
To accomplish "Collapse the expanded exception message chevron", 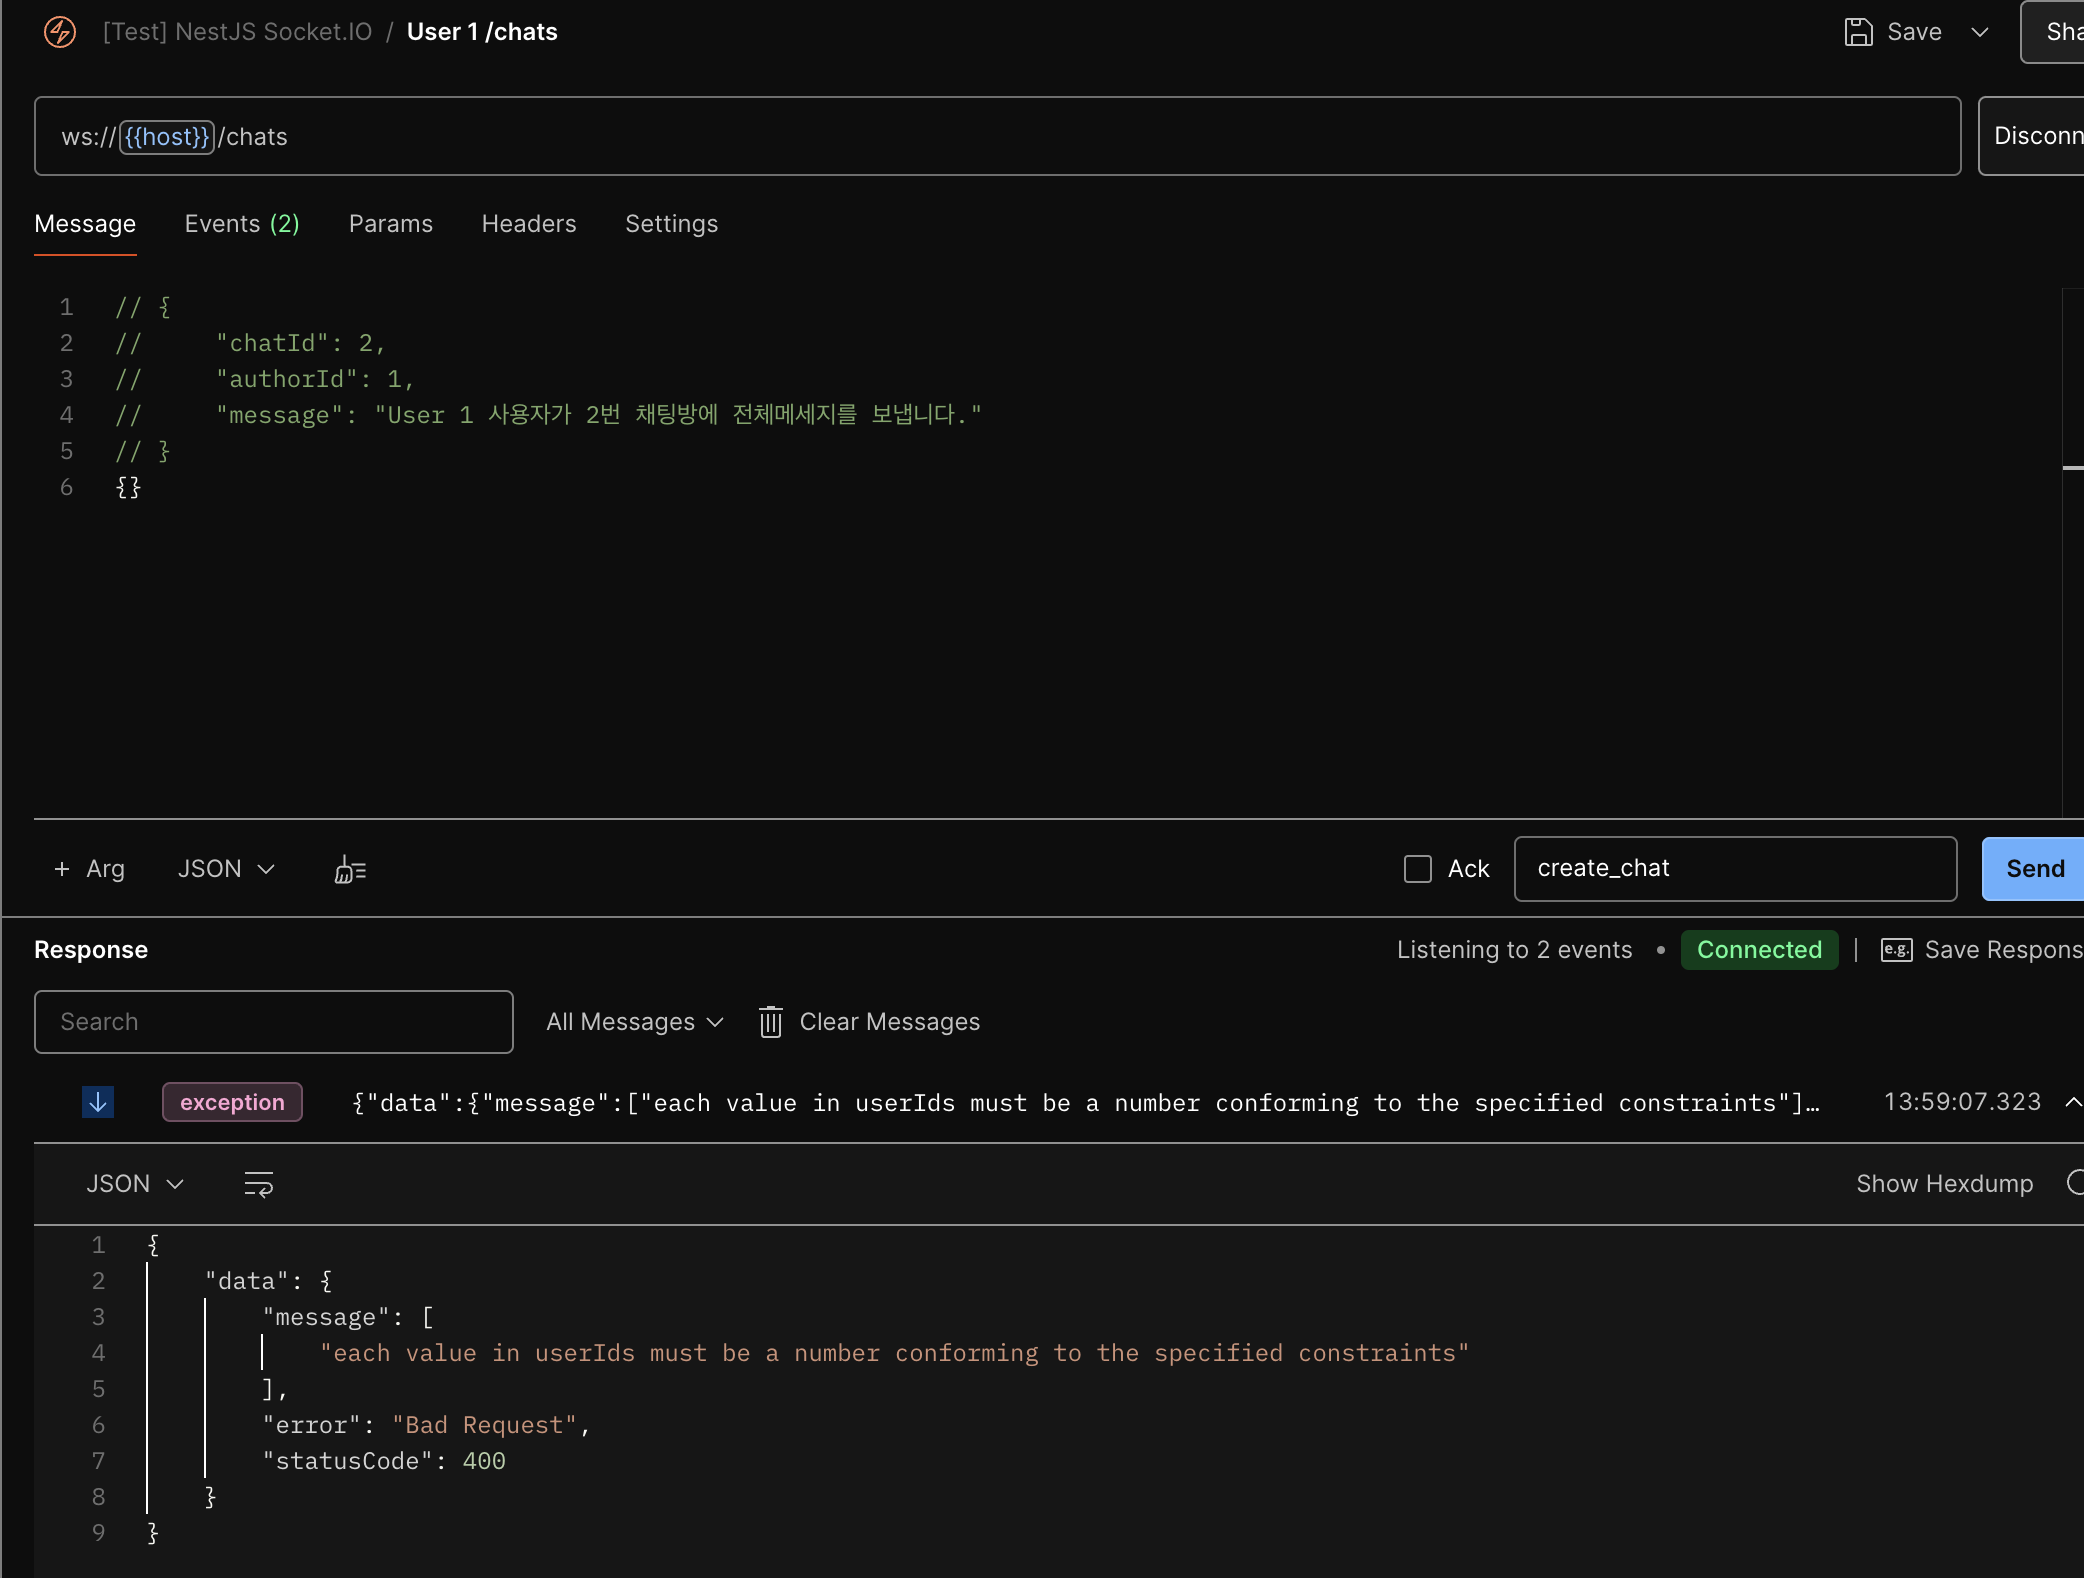I will tap(2072, 1102).
